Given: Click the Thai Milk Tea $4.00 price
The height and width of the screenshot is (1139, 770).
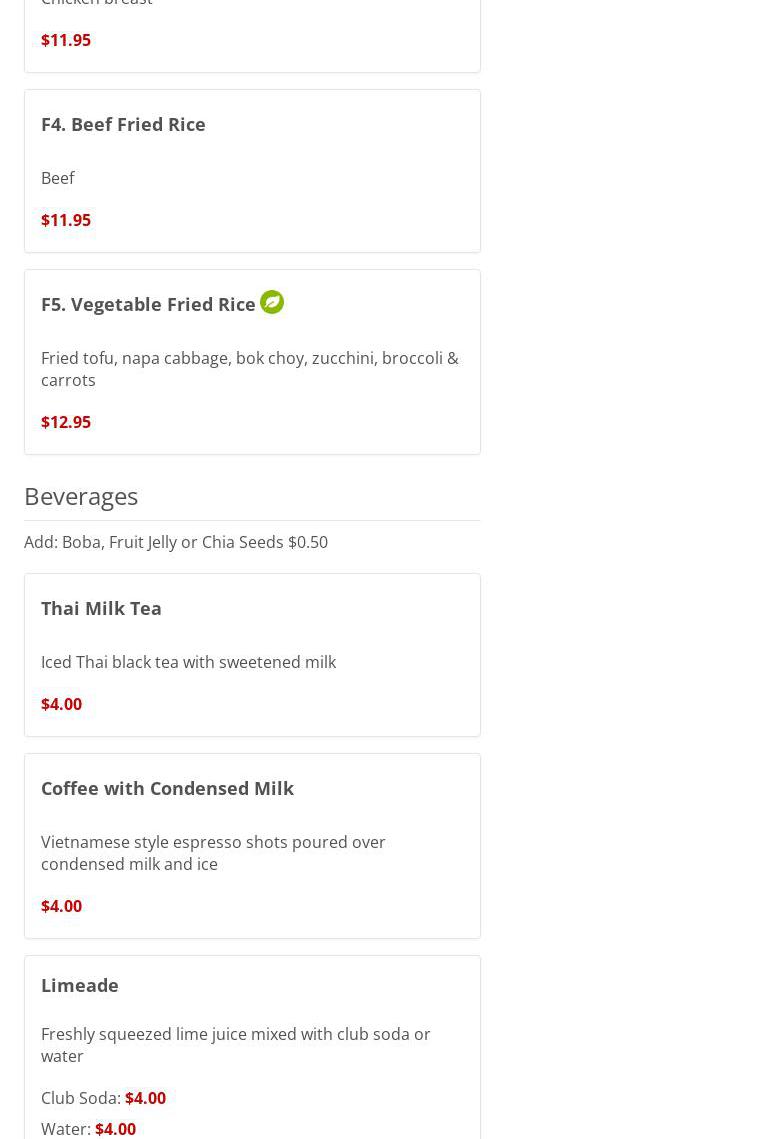Looking at the screenshot, I should (61, 704).
